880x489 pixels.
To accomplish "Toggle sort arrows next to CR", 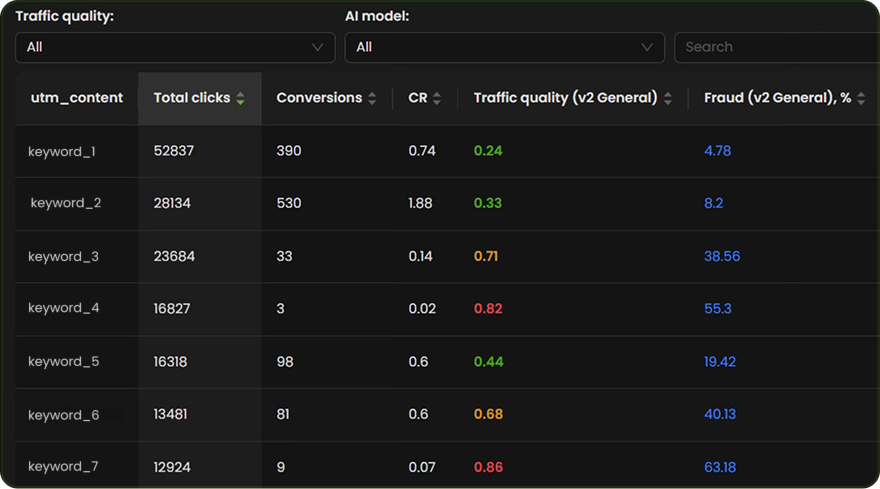I will (437, 98).
